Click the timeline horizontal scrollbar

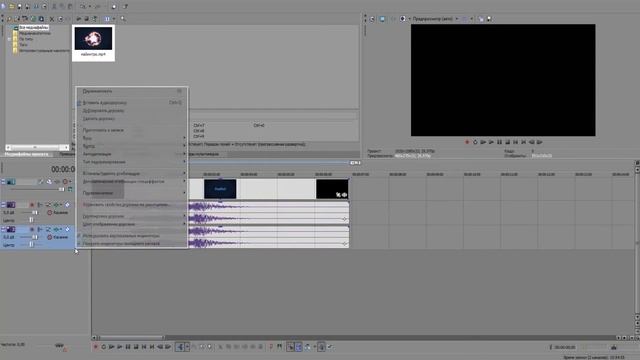[131, 338]
